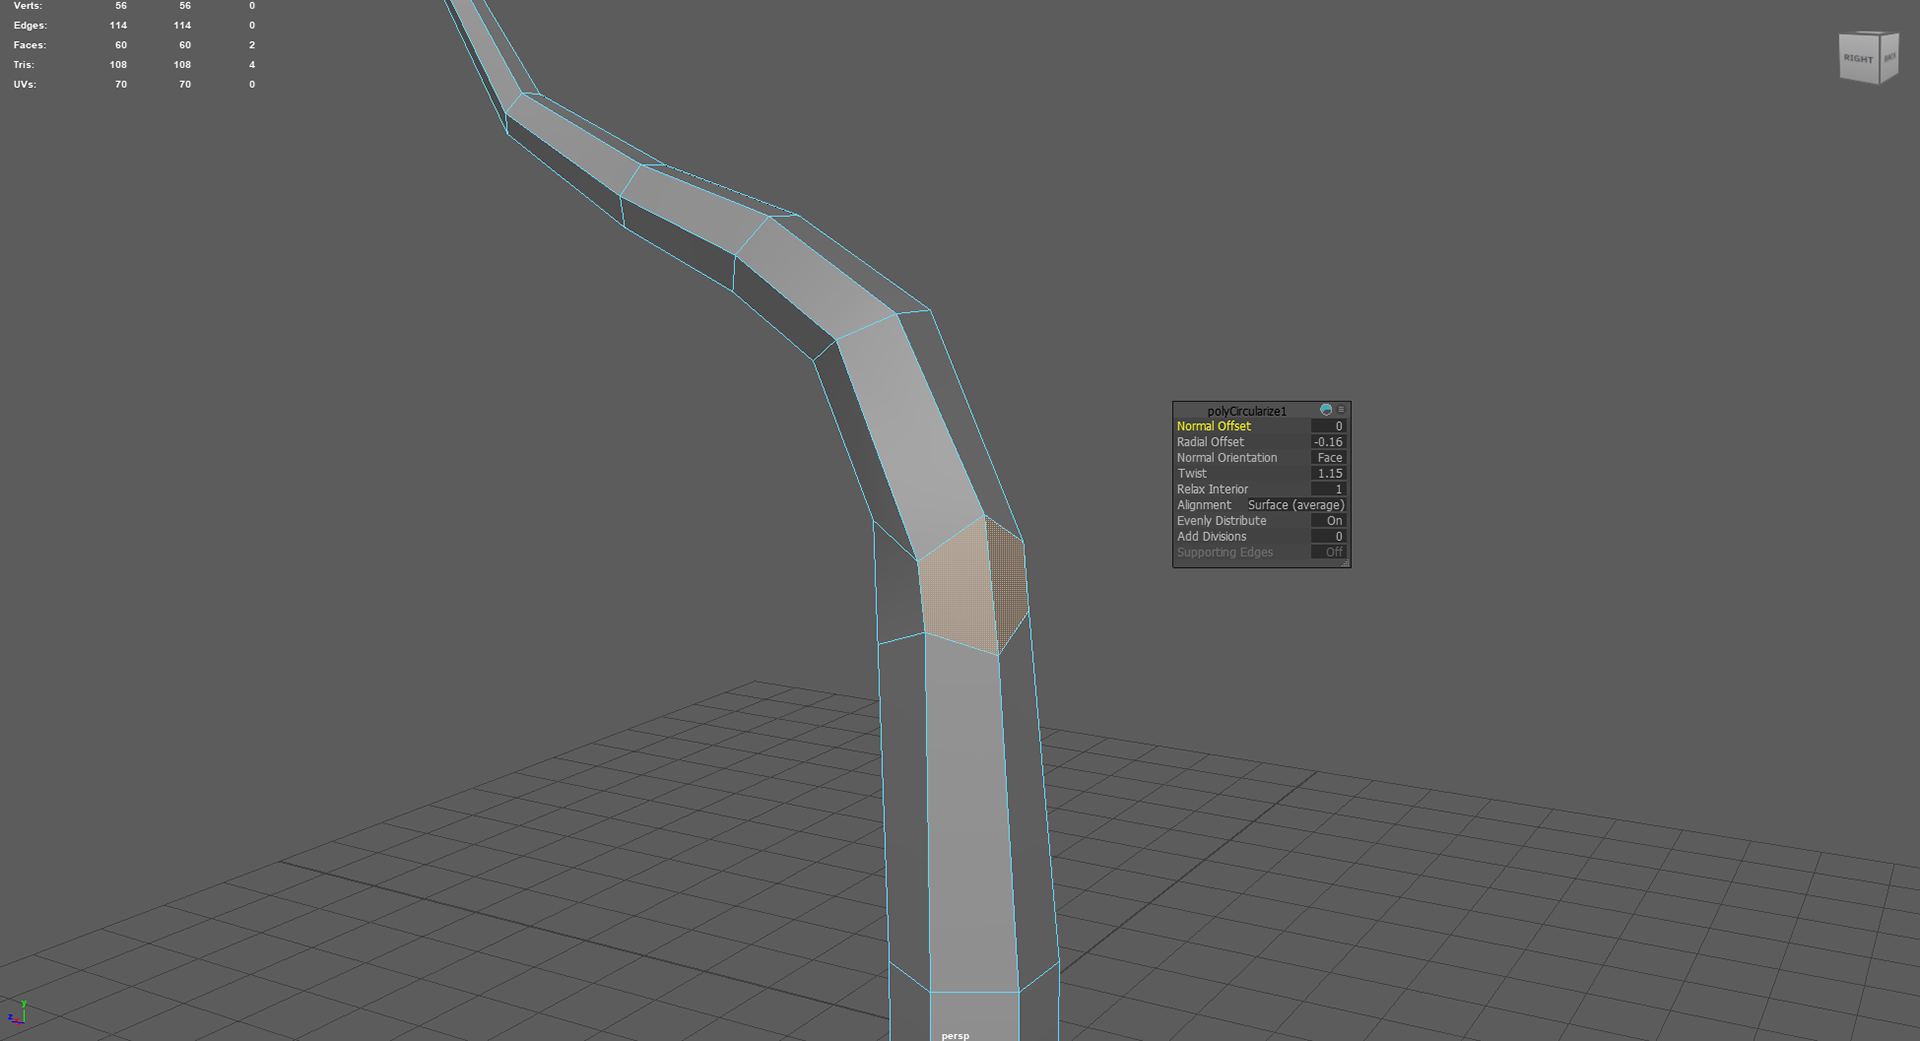1920x1041 pixels.
Task: Click the RIGHT face of the view cube
Action: pos(1859,59)
